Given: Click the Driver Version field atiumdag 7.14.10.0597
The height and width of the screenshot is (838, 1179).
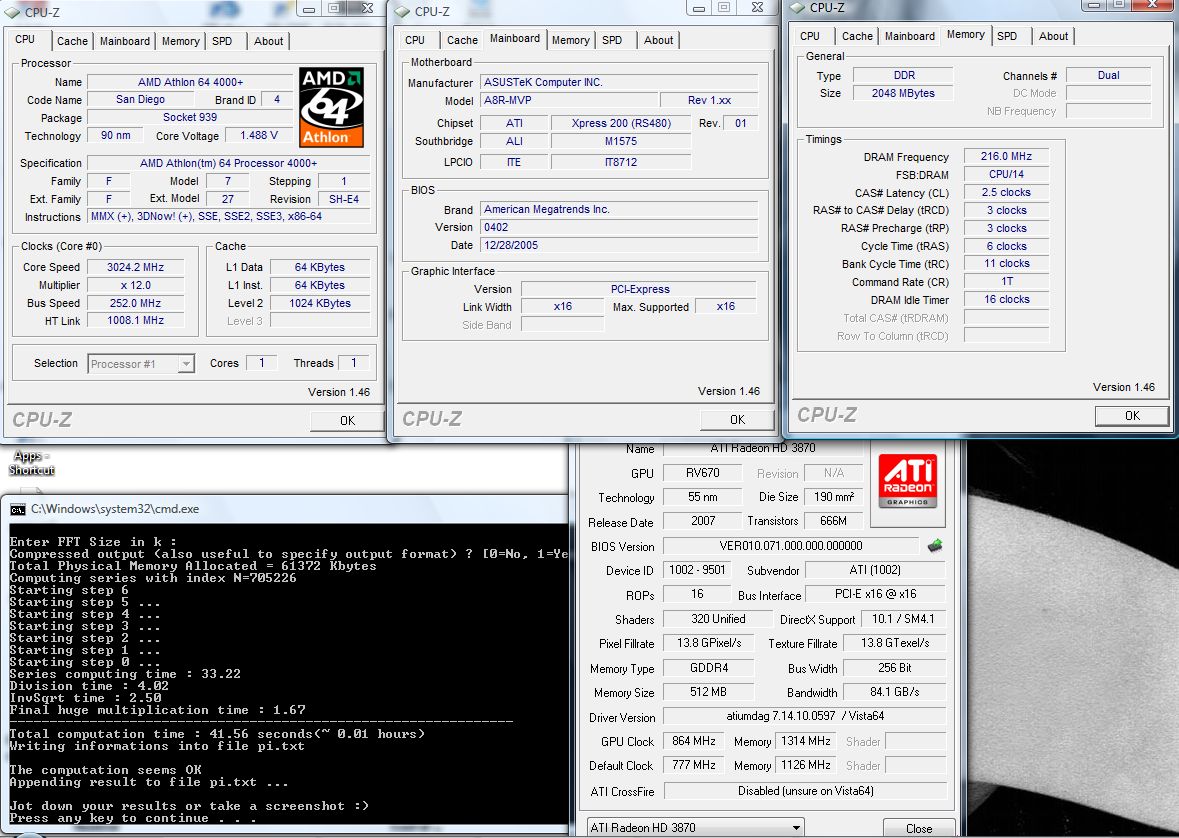Looking at the screenshot, I should click(805, 716).
